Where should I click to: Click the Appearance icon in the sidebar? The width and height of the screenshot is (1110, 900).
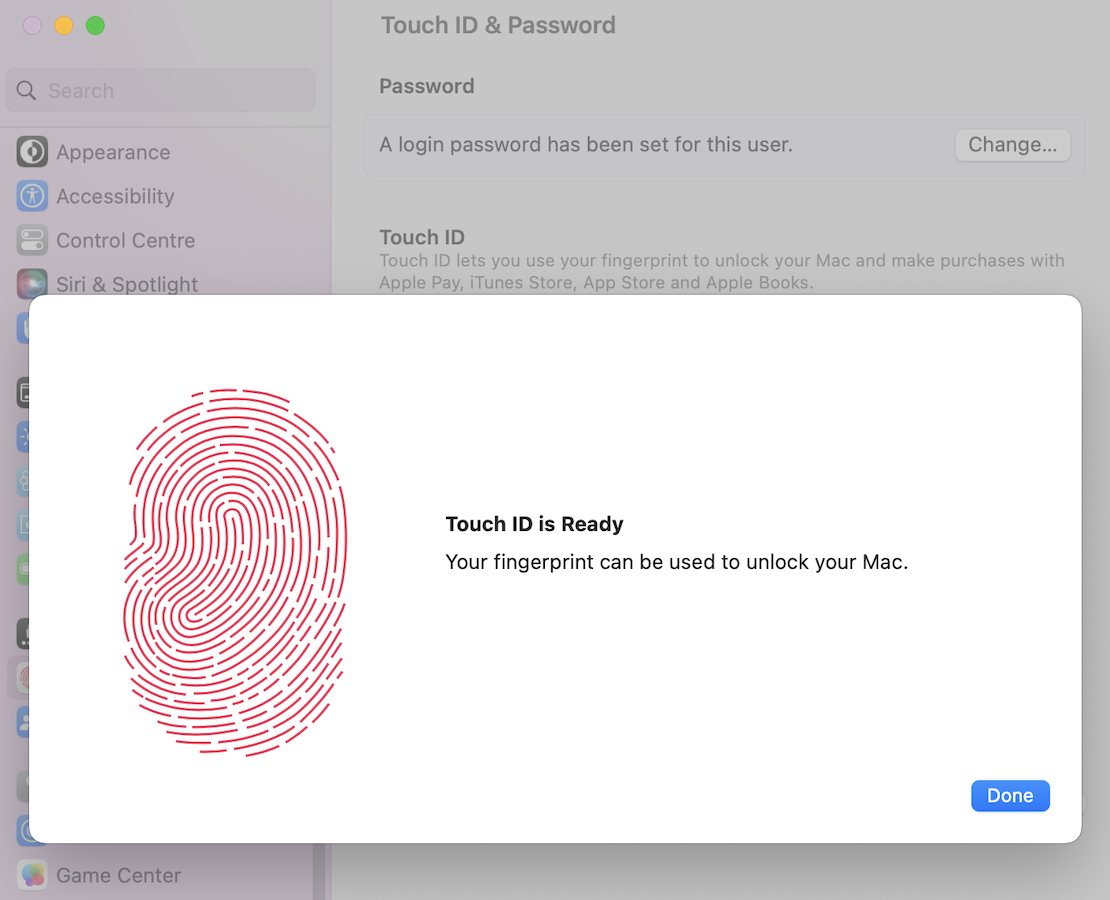[32, 152]
